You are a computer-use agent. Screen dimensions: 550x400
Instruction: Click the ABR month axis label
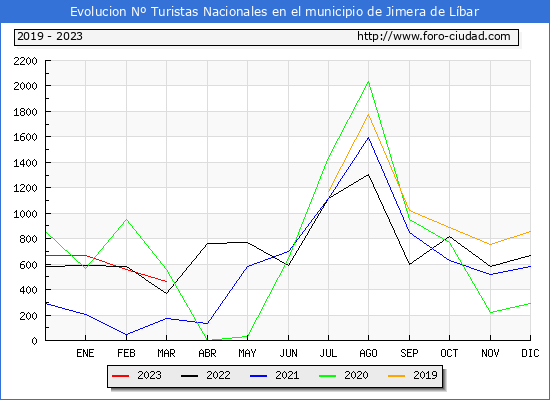click(x=207, y=353)
